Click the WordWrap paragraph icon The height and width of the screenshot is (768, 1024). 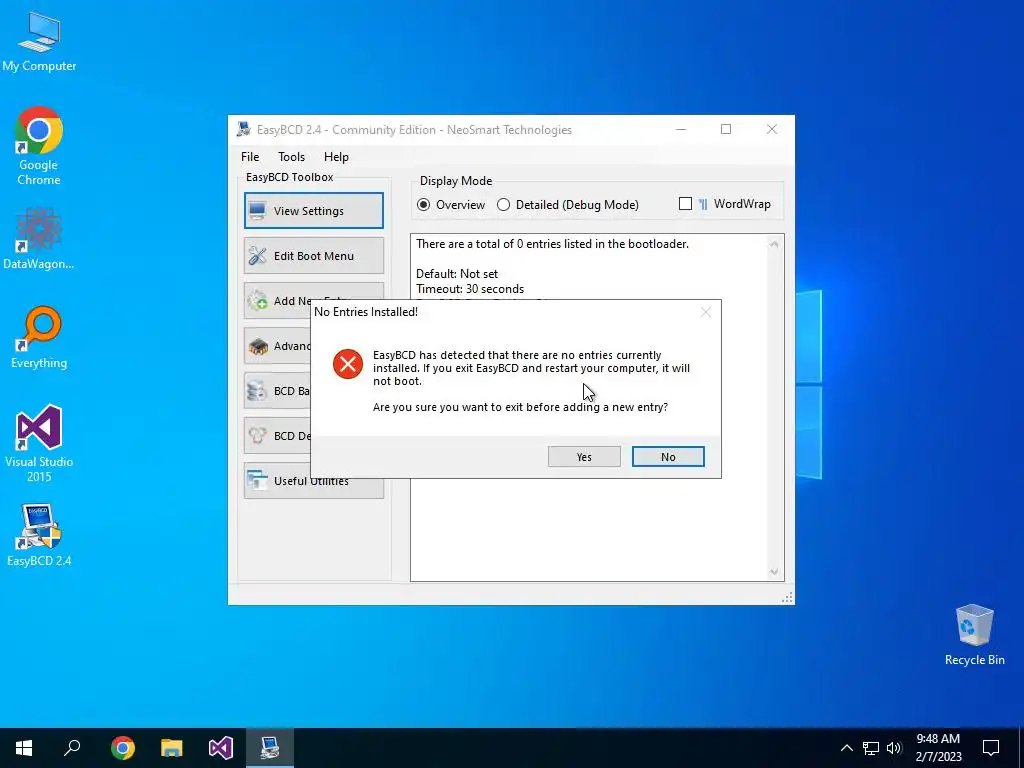point(703,204)
